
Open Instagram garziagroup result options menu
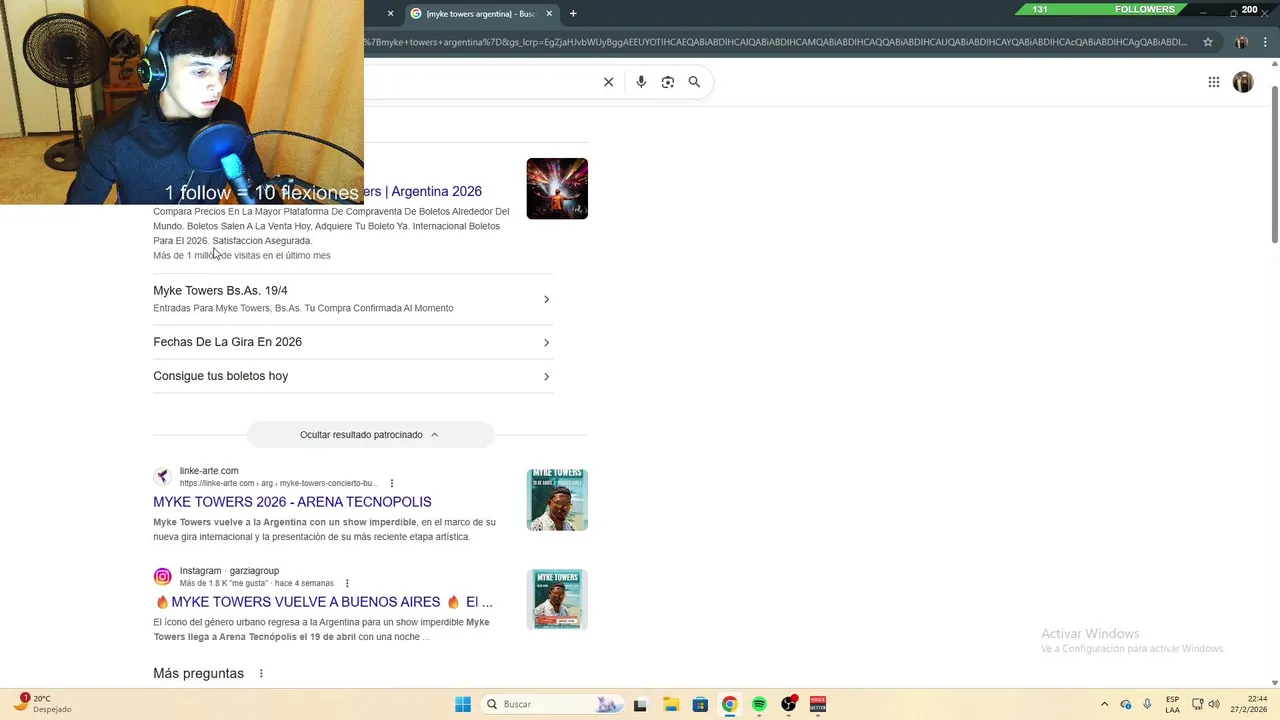(x=347, y=584)
